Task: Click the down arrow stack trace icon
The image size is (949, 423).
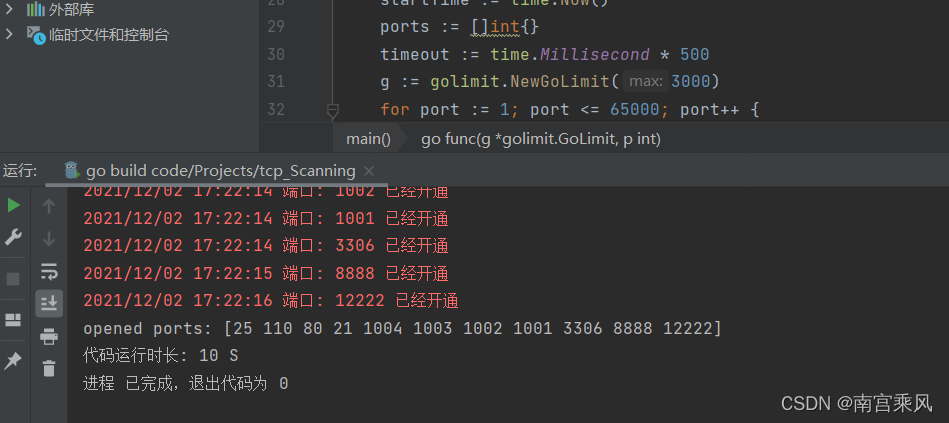Action: 49,238
